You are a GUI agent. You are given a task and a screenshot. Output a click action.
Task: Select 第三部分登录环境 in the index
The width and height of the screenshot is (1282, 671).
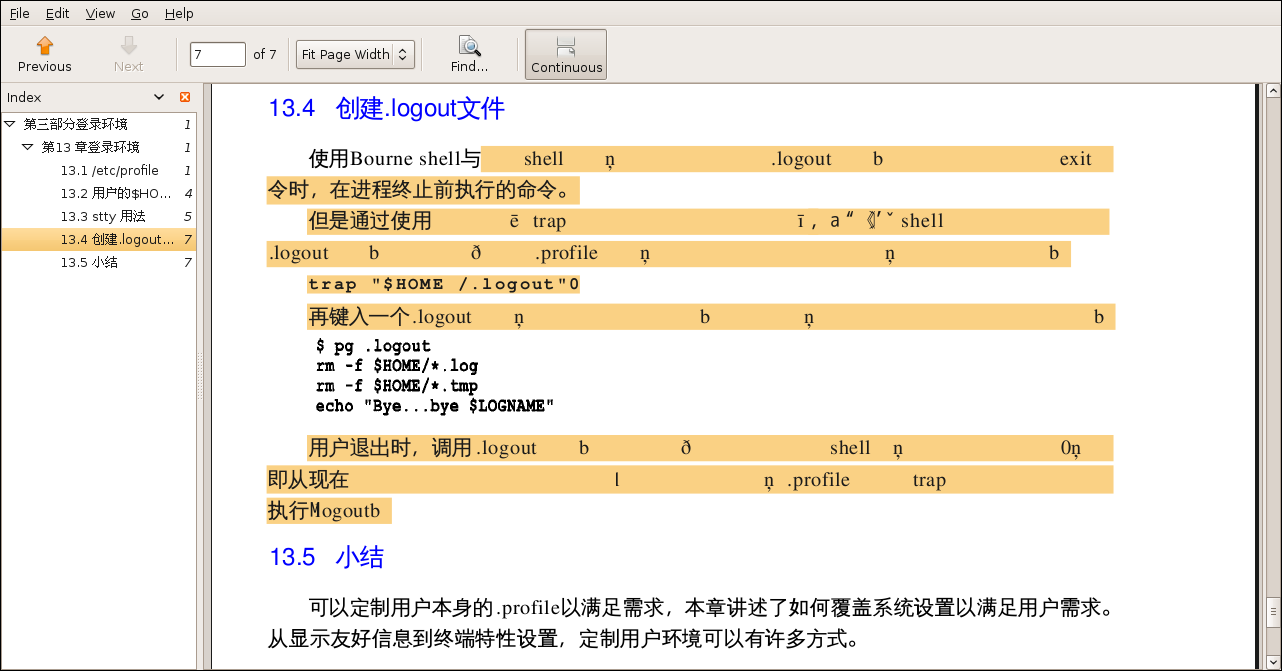click(x=76, y=124)
